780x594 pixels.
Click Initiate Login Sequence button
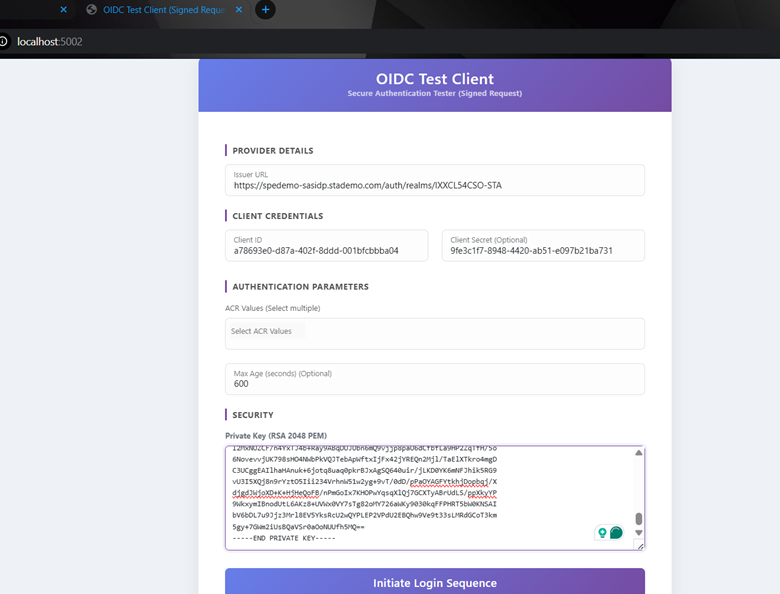tap(435, 582)
